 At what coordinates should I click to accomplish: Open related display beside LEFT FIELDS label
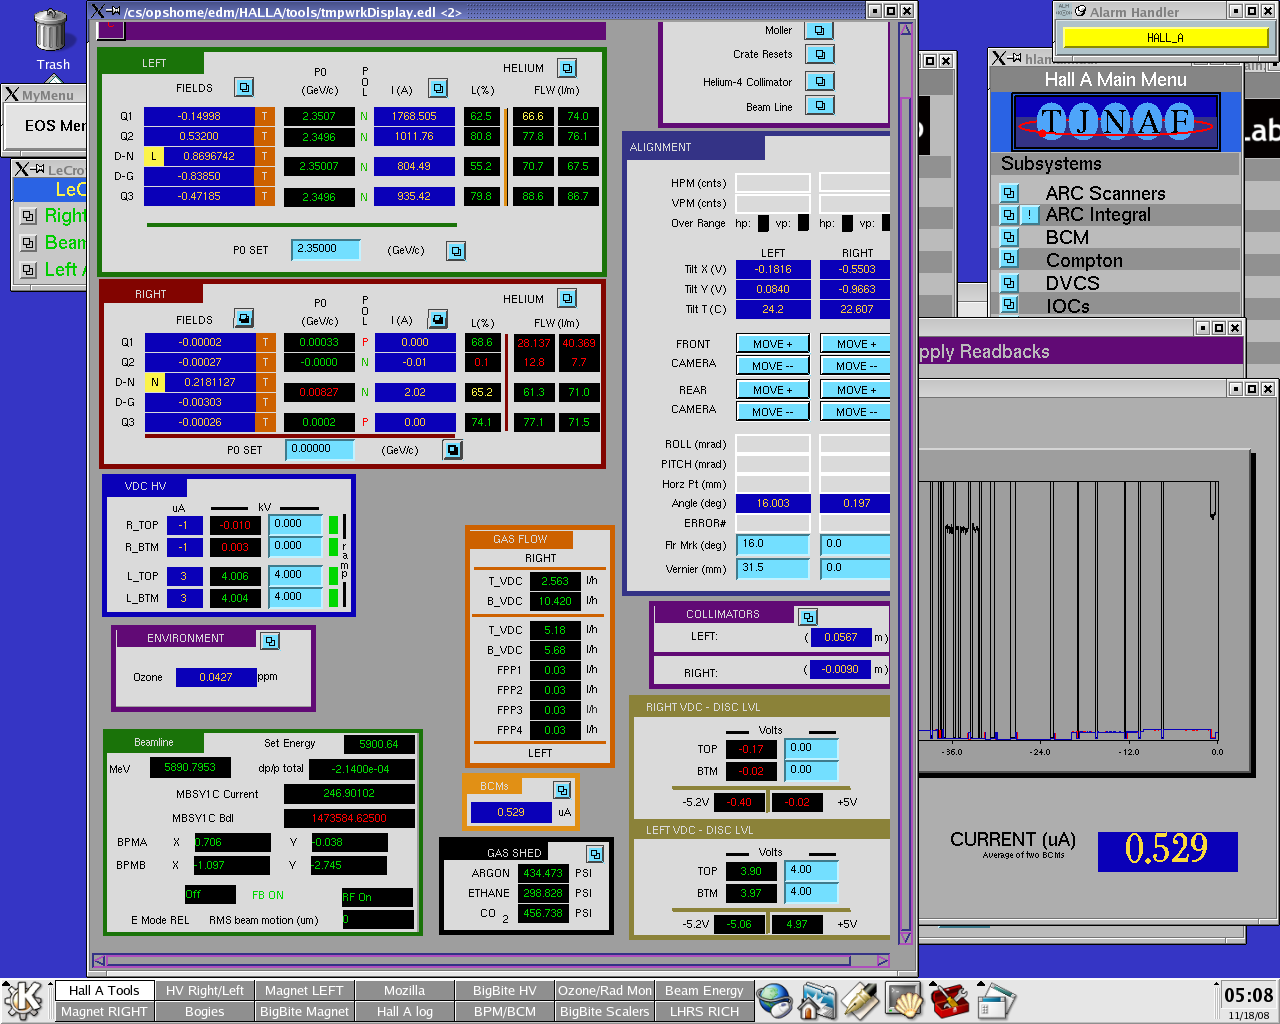(x=244, y=87)
